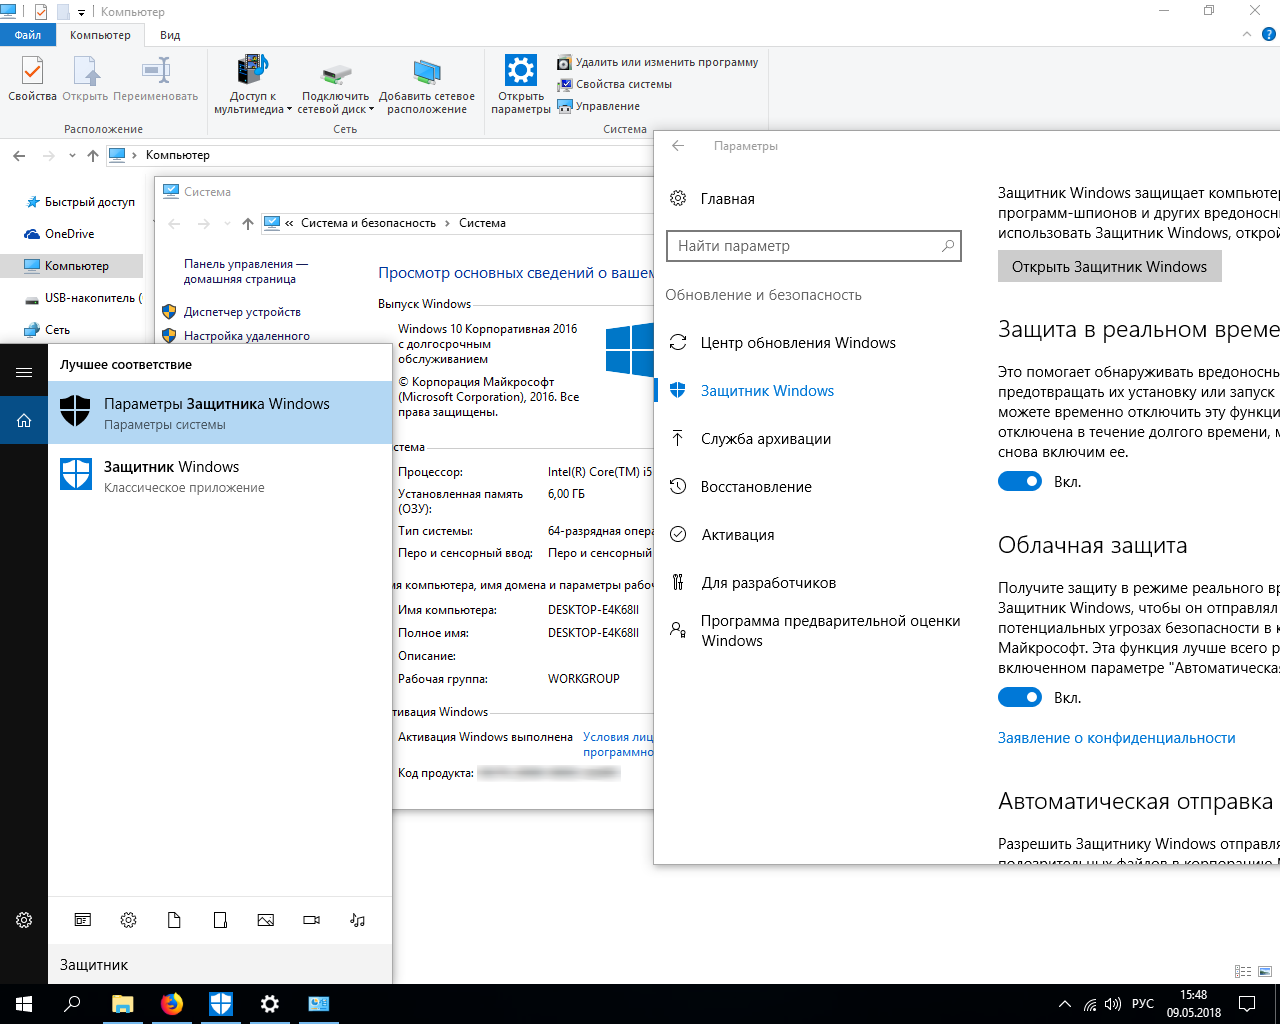
Task: Open Параметры Защитника Windows result
Action: (220, 413)
